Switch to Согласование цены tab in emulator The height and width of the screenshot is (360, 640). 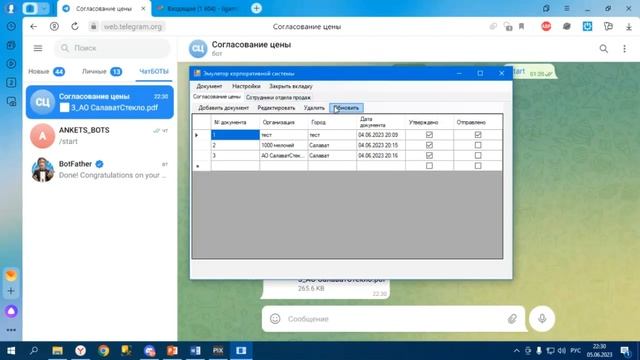pyautogui.click(x=217, y=97)
